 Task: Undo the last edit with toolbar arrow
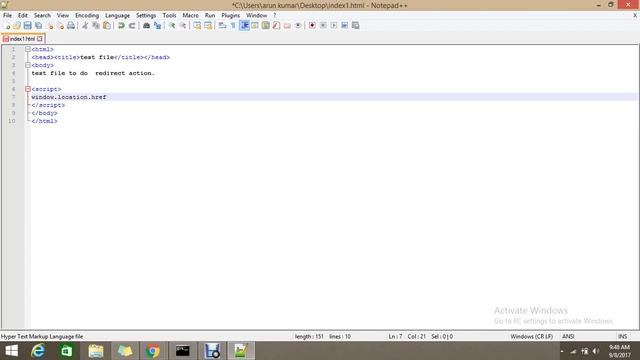[121, 26]
